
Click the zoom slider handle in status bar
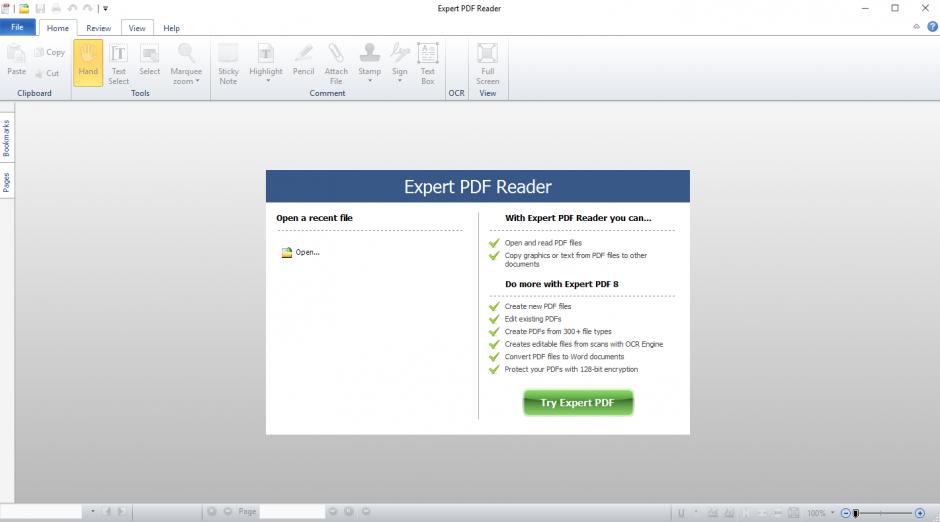(x=856, y=513)
